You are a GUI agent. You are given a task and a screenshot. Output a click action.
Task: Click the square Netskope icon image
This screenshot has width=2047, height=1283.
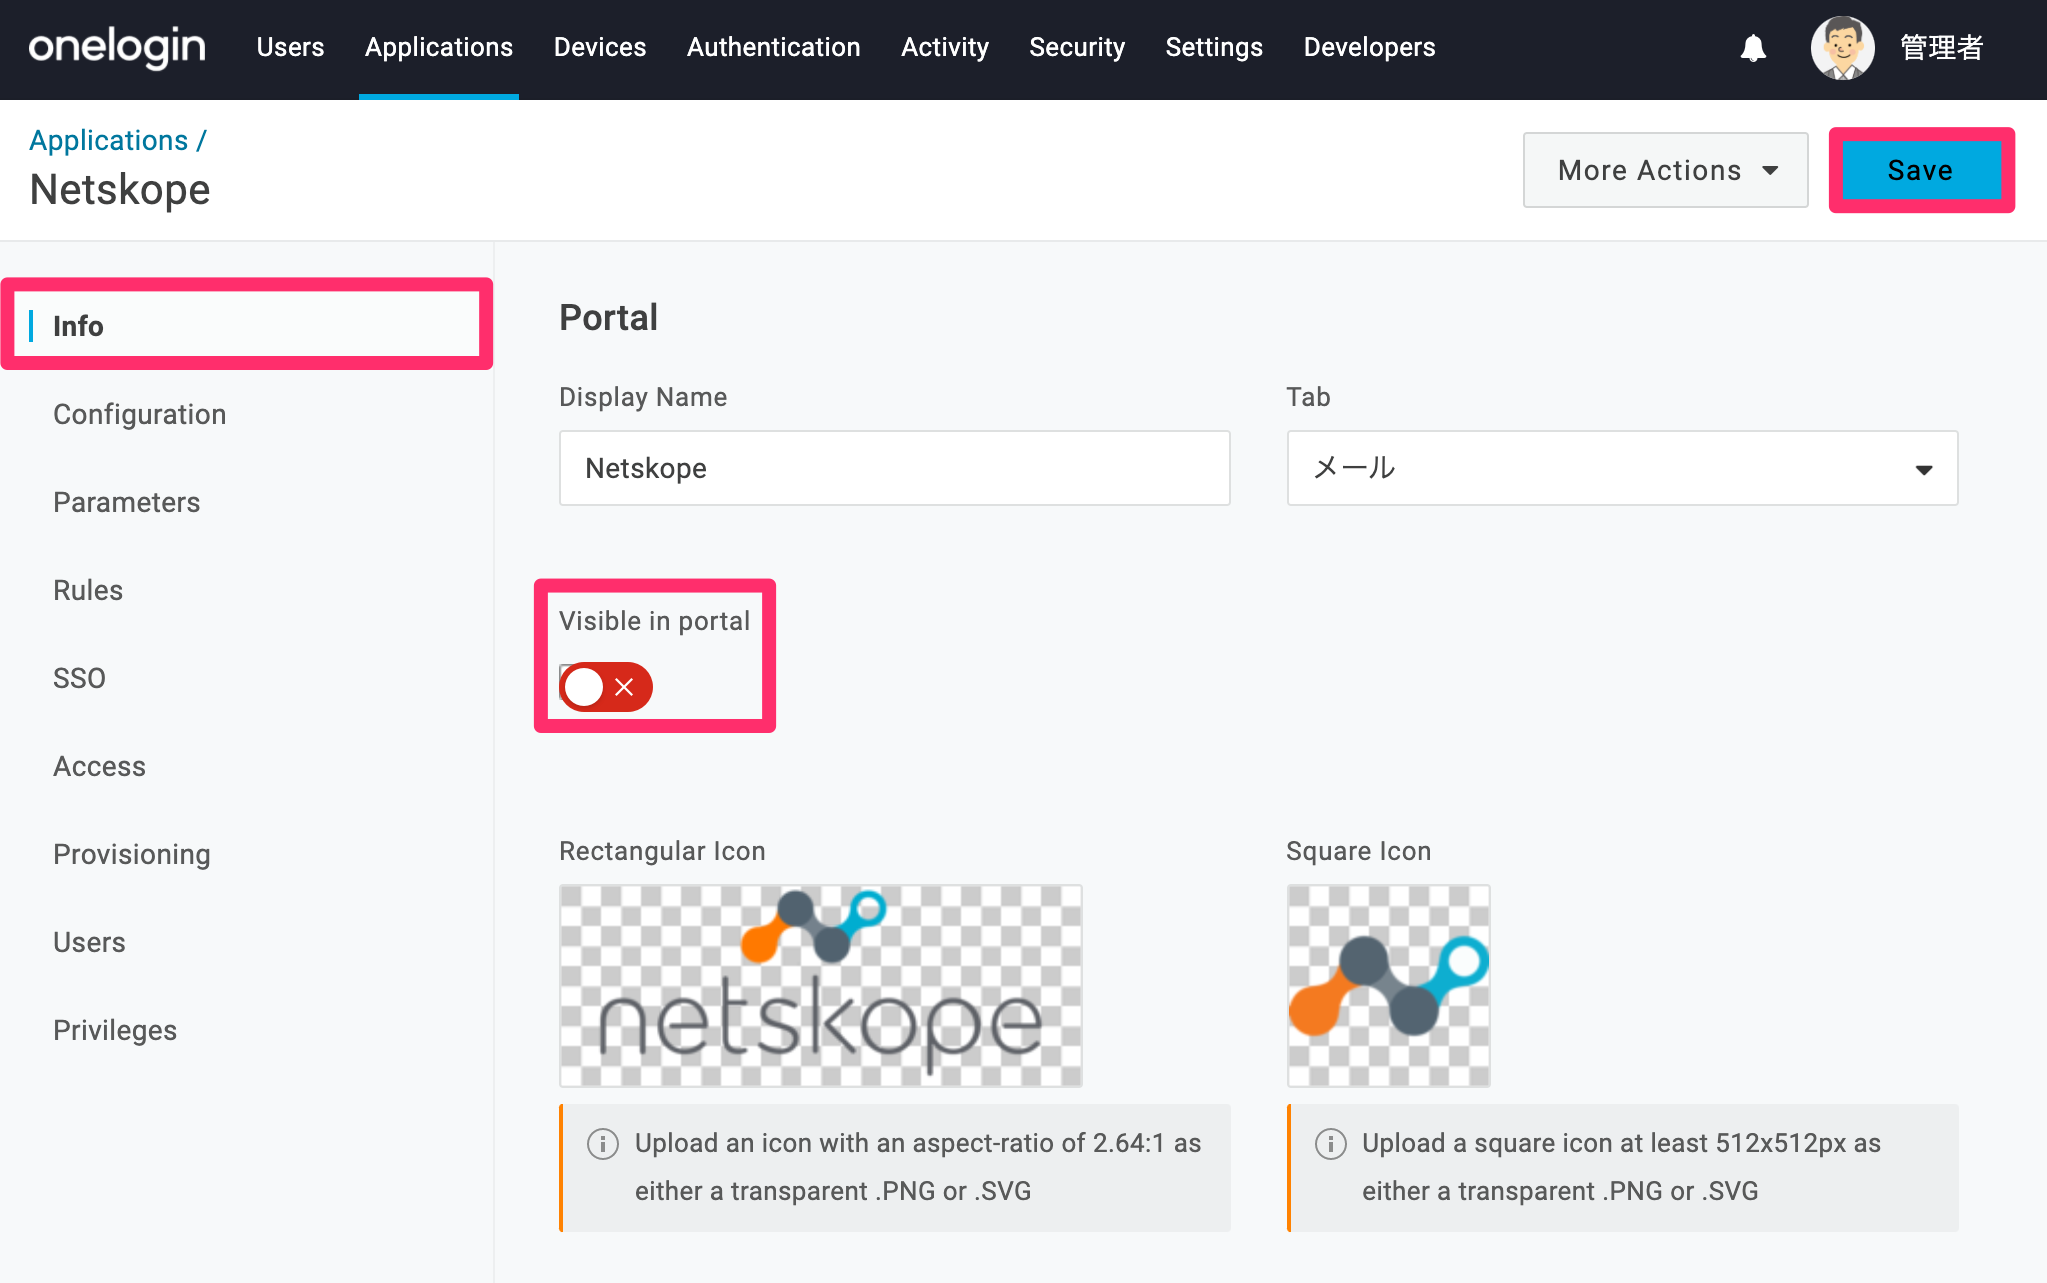point(1388,985)
